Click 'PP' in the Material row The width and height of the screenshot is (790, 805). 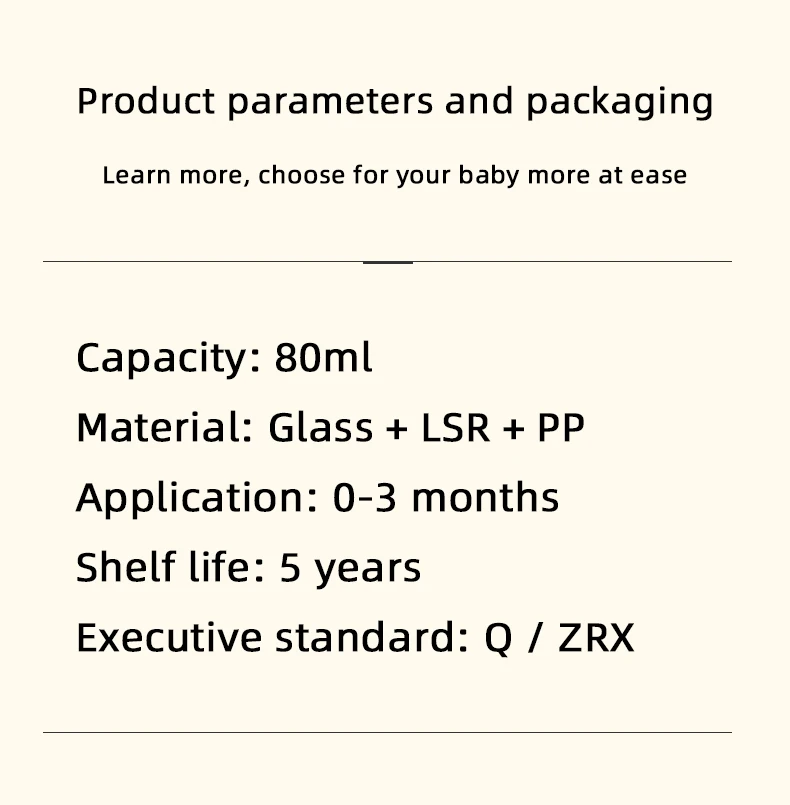[561, 428]
